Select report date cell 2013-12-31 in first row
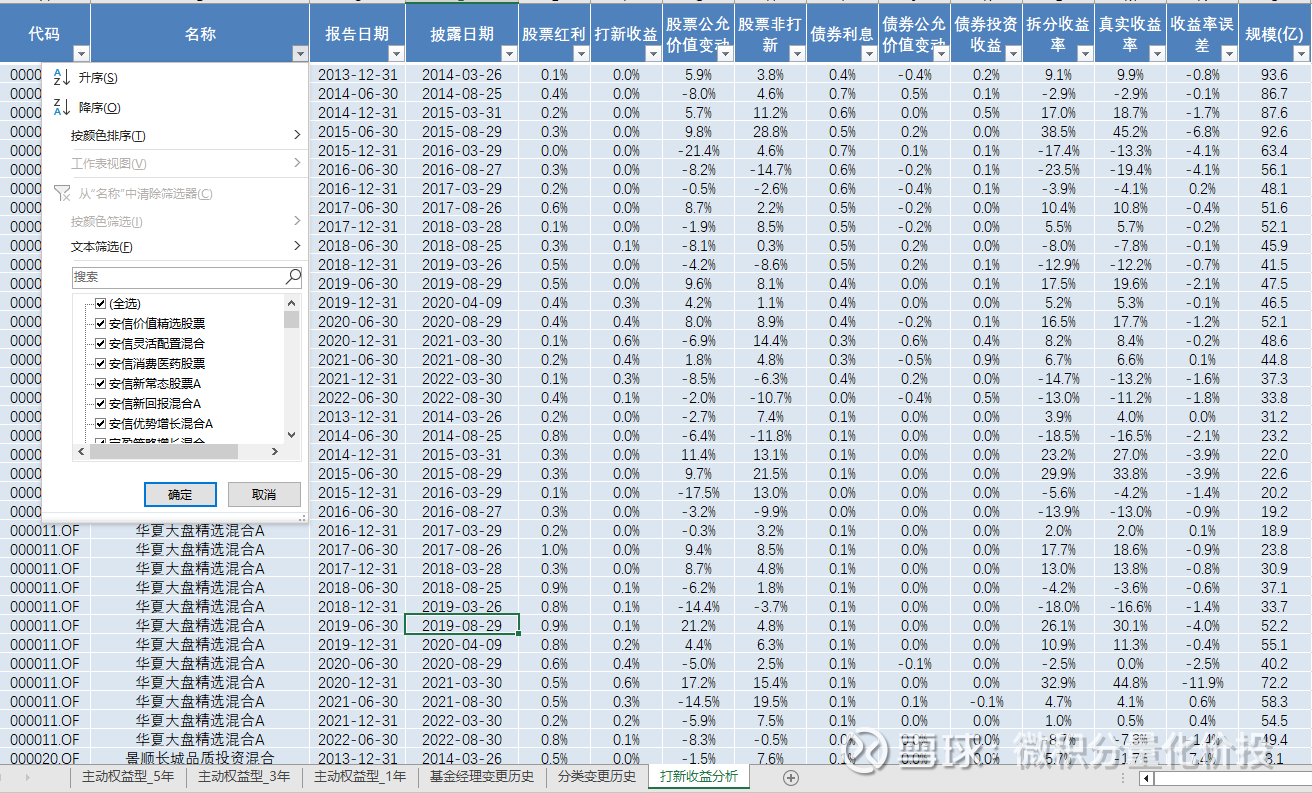The height and width of the screenshot is (793, 1312). pyautogui.click(x=357, y=74)
